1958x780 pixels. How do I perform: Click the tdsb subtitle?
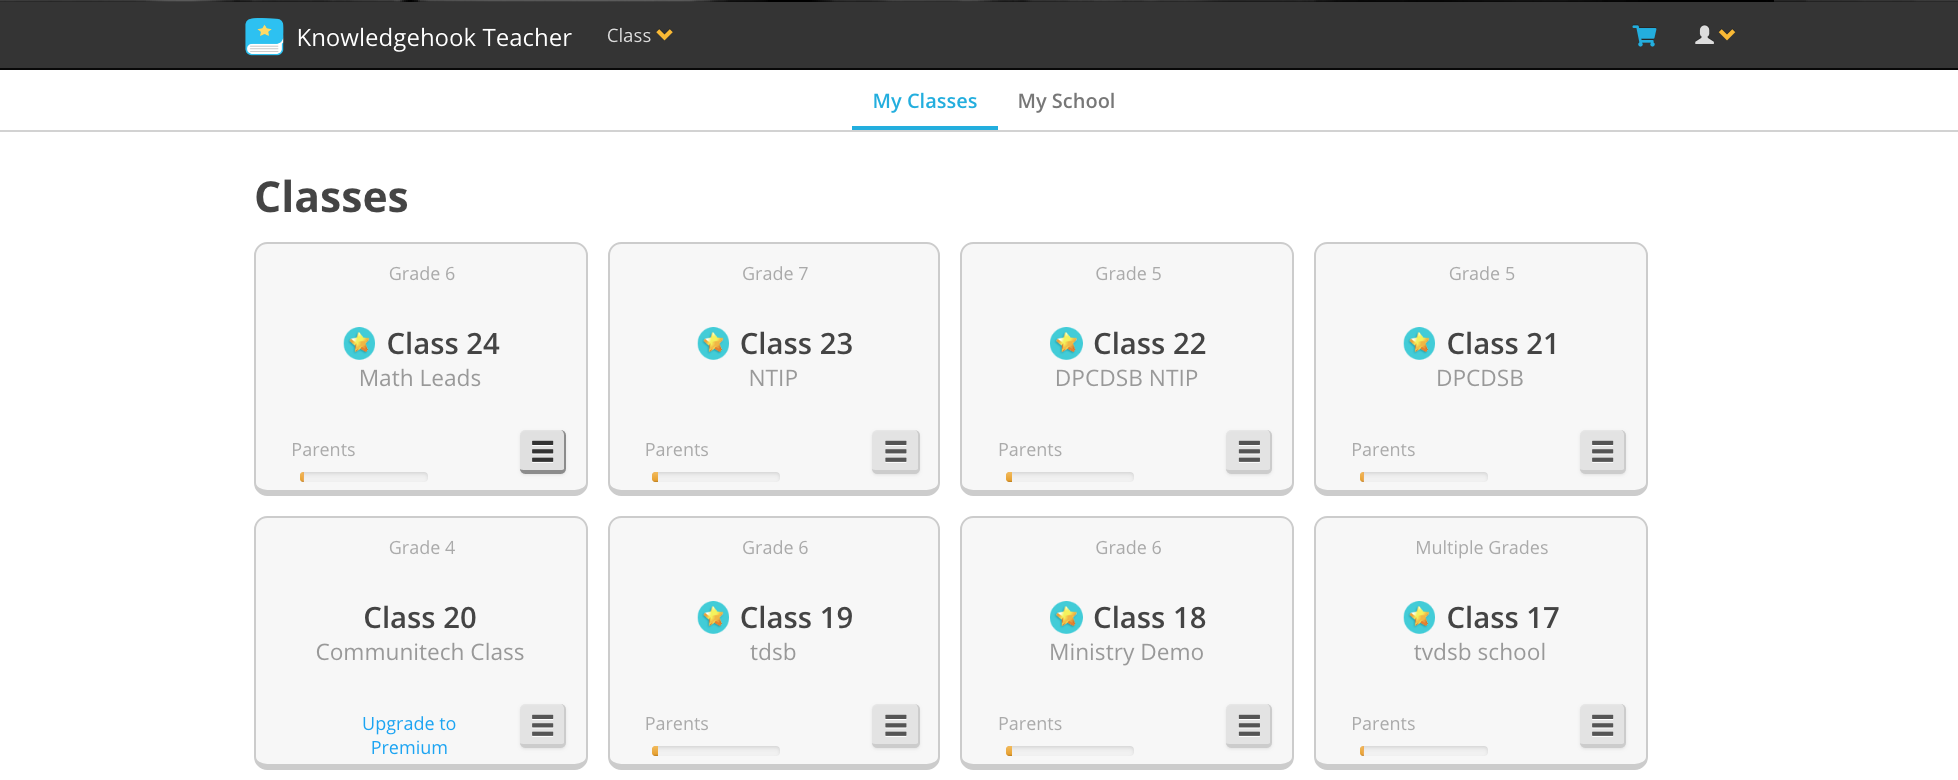click(773, 652)
